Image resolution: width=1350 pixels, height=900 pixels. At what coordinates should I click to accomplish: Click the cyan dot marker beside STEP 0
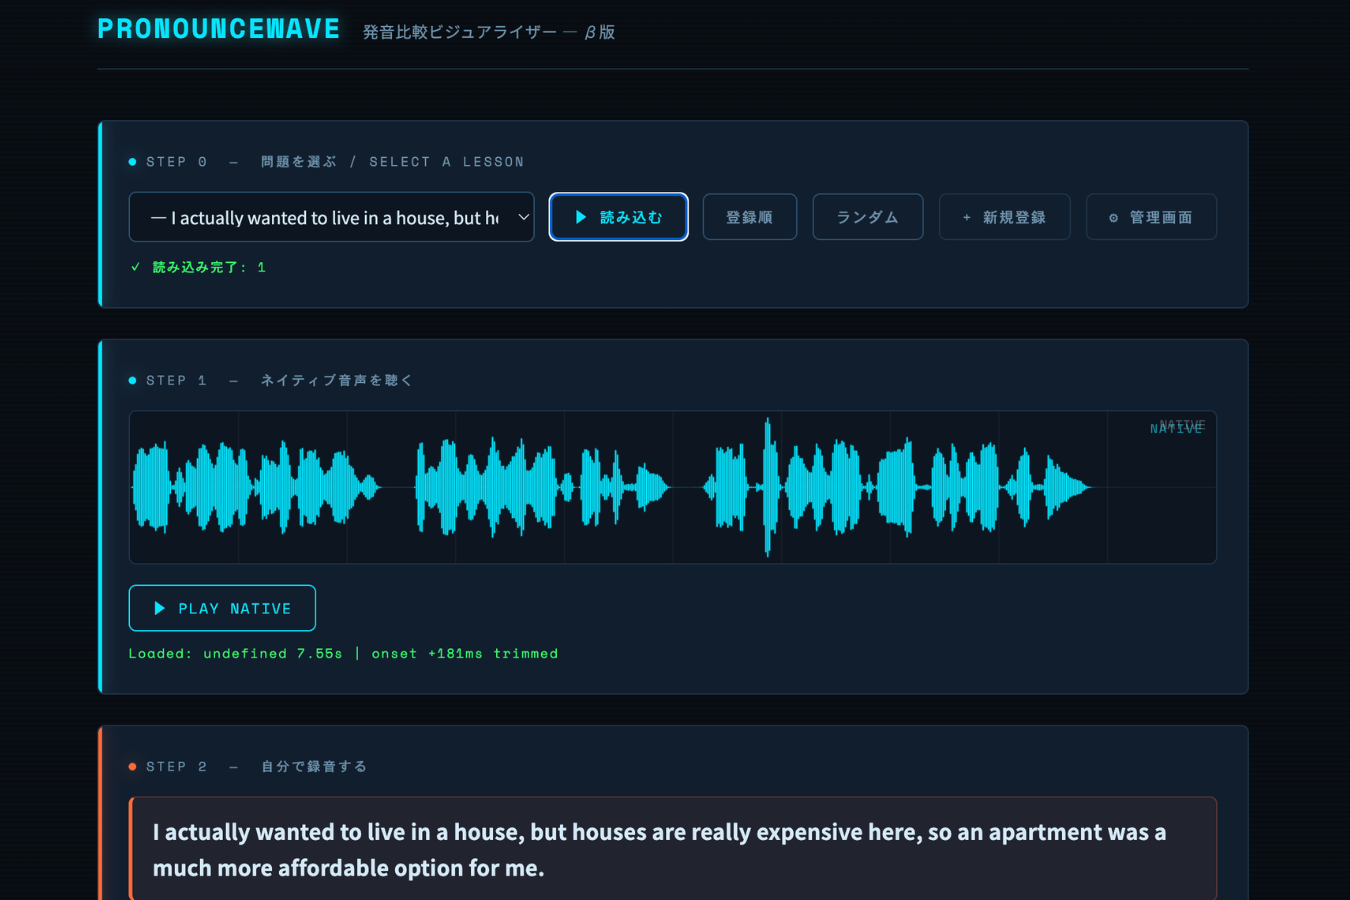pyautogui.click(x=131, y=160)
